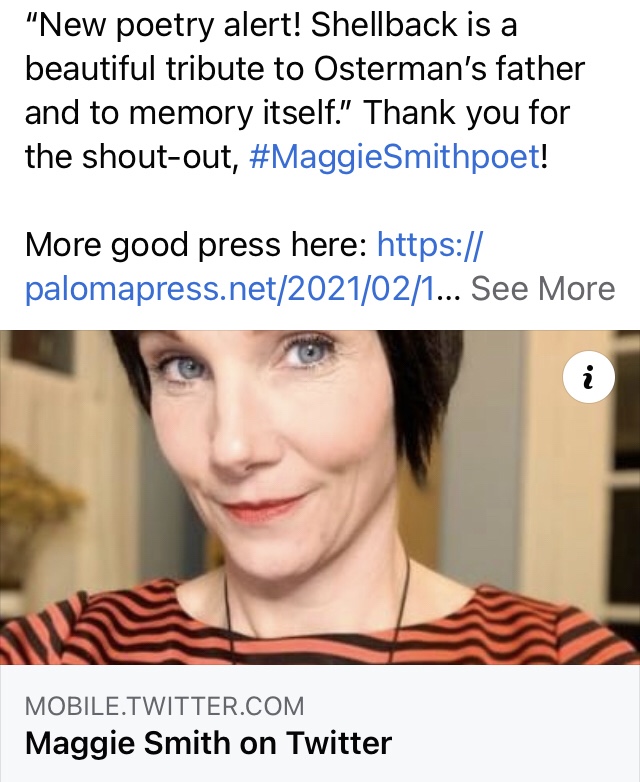Tap the 'beautiful tribute' text line
This screenshot has height=782, width=640.
tap(145, 68)
